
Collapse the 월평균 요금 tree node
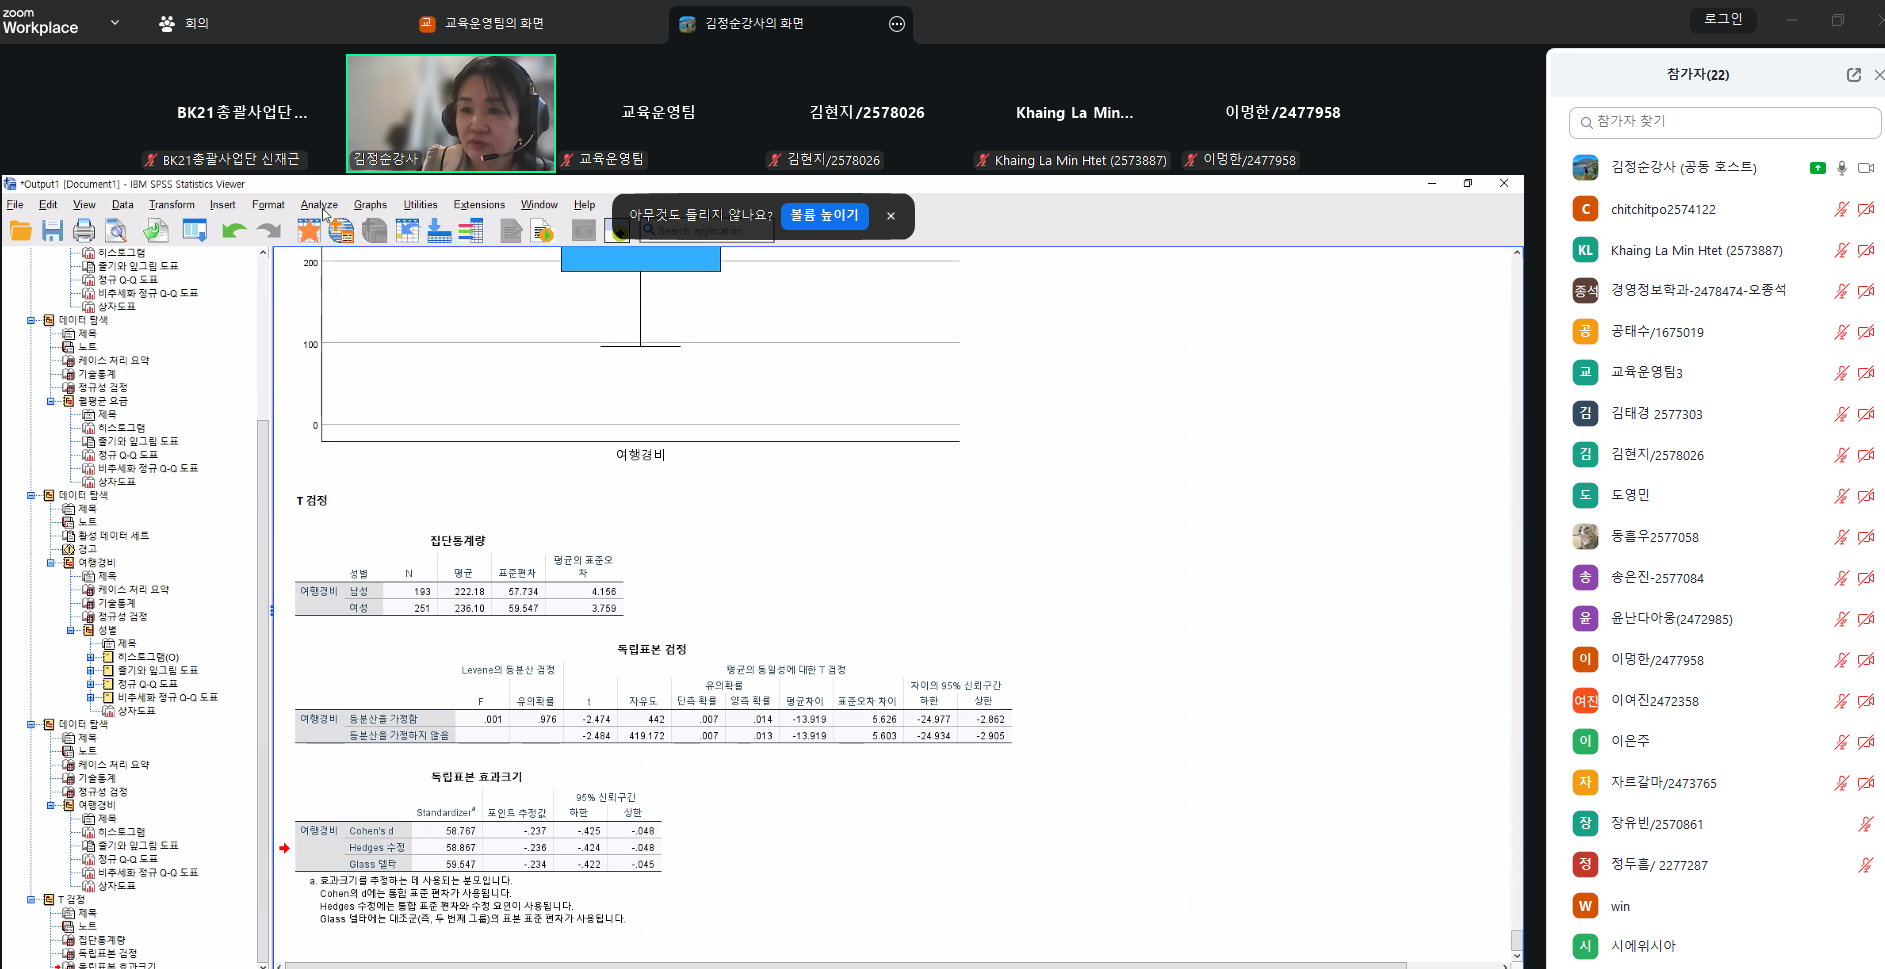[50, 401]
